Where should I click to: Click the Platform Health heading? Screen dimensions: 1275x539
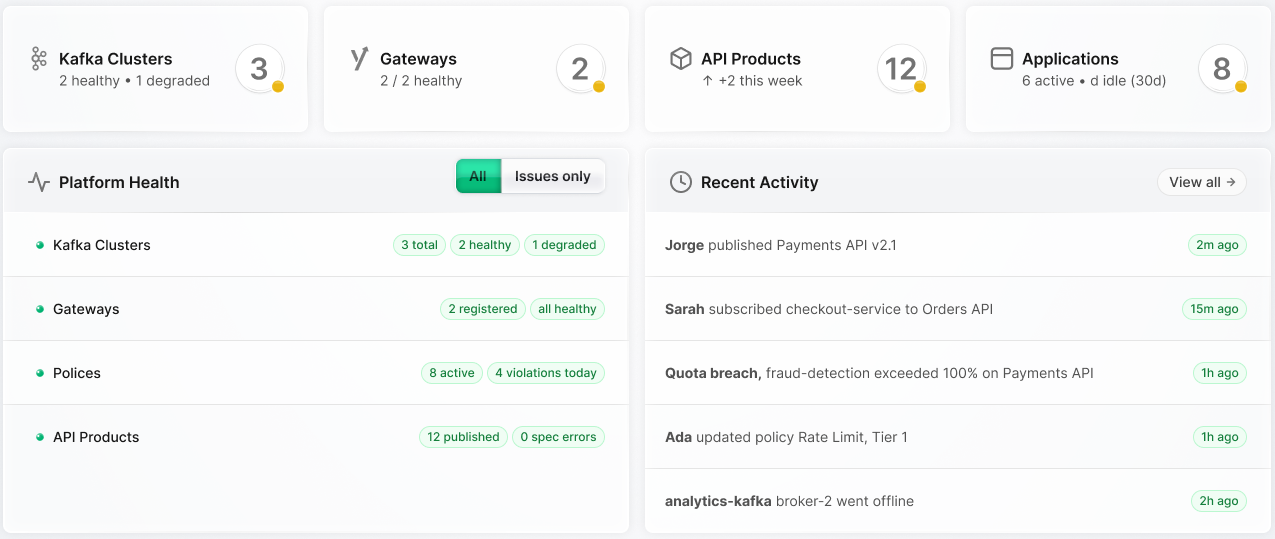pos(119,182)
